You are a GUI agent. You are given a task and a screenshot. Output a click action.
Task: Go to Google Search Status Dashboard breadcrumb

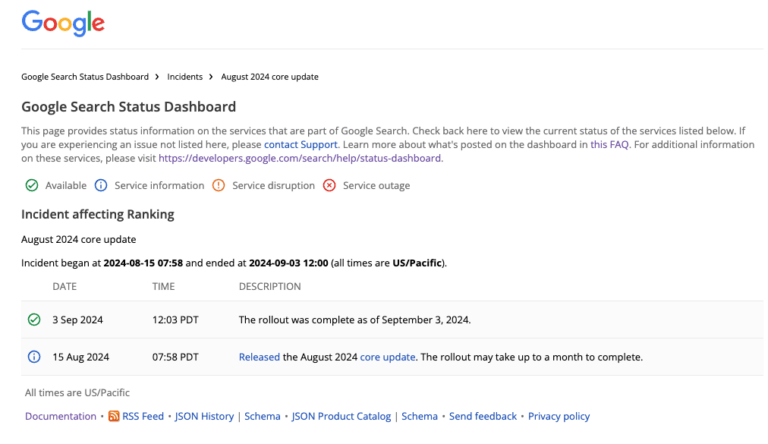(84, 77)
